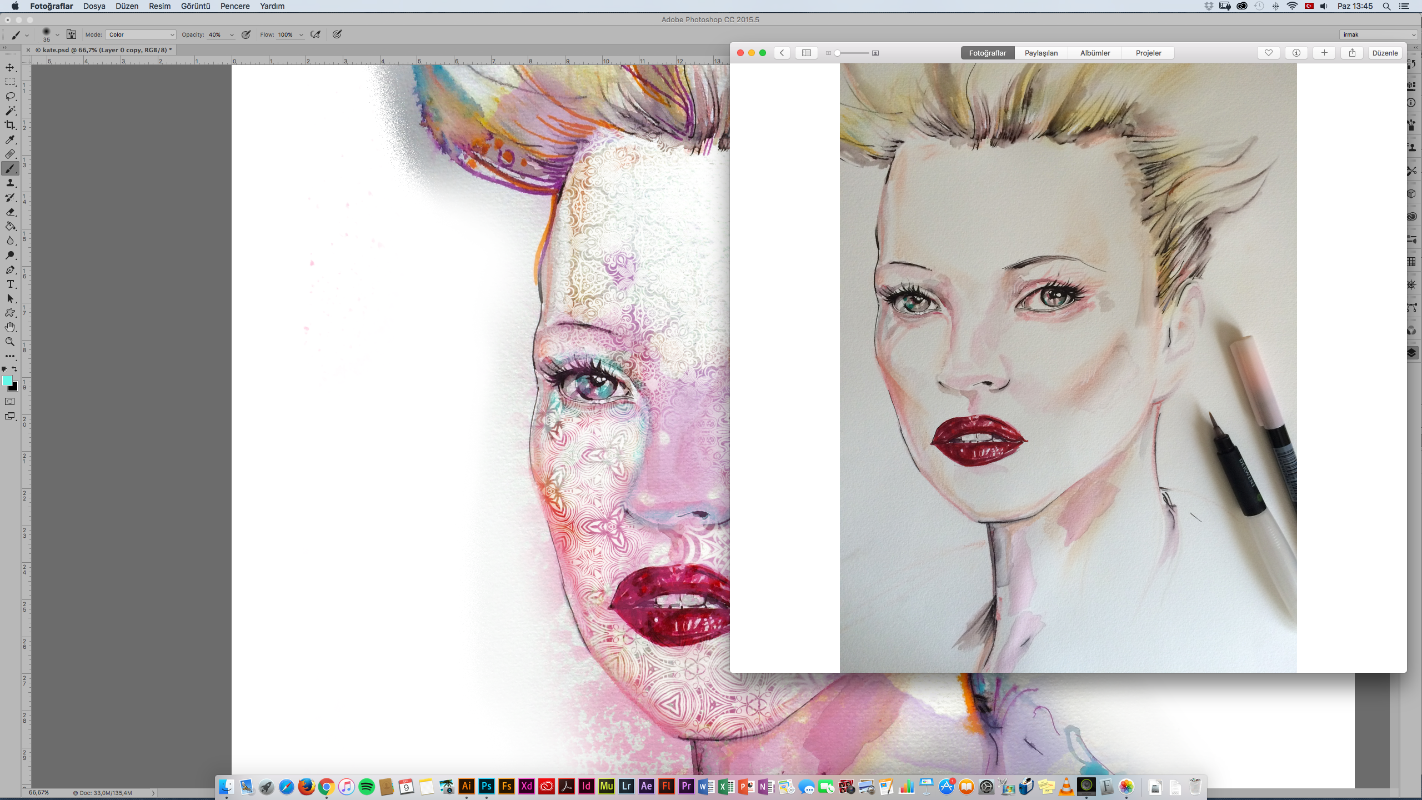This screenshot has height=800, width=1422.
Task: Switch to the Fotoğraflar tab in Photos
Action: 988,53
